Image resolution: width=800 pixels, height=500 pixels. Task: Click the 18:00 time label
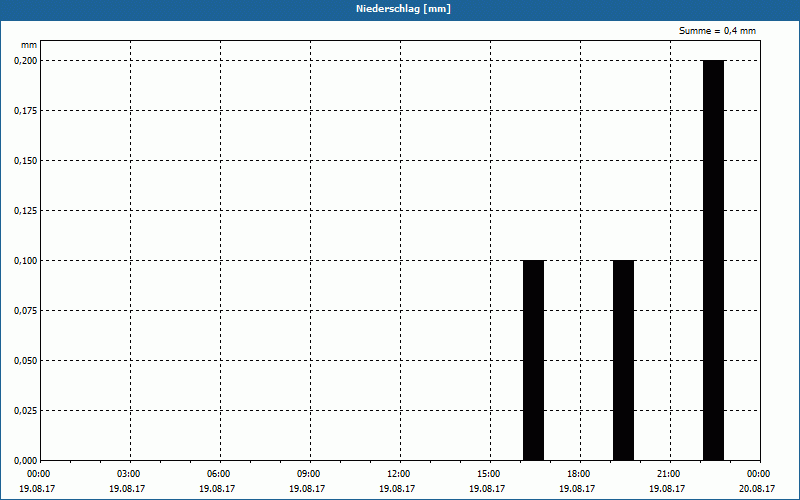(x=579, y=474)
